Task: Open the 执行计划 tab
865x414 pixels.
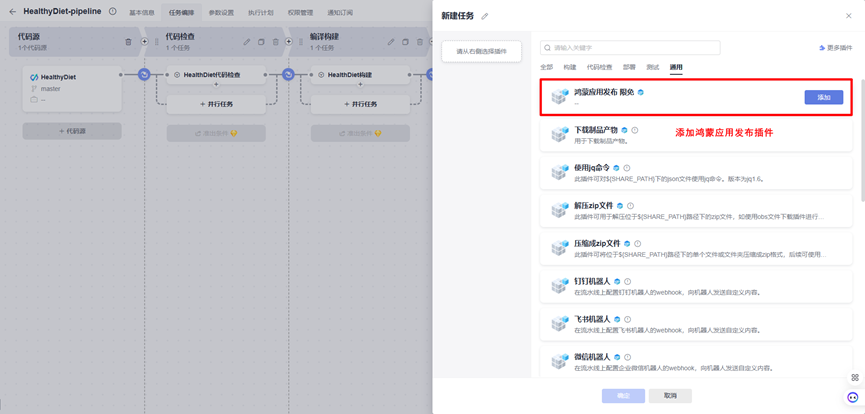Action: tap(260, 12)
